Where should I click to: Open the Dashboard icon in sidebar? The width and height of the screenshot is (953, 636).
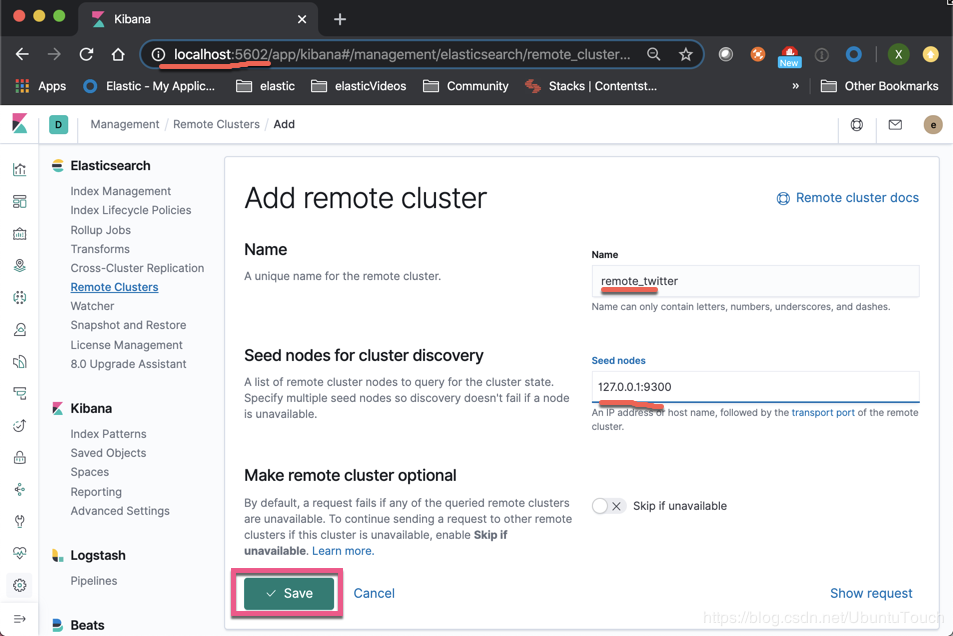coord(19,201)
